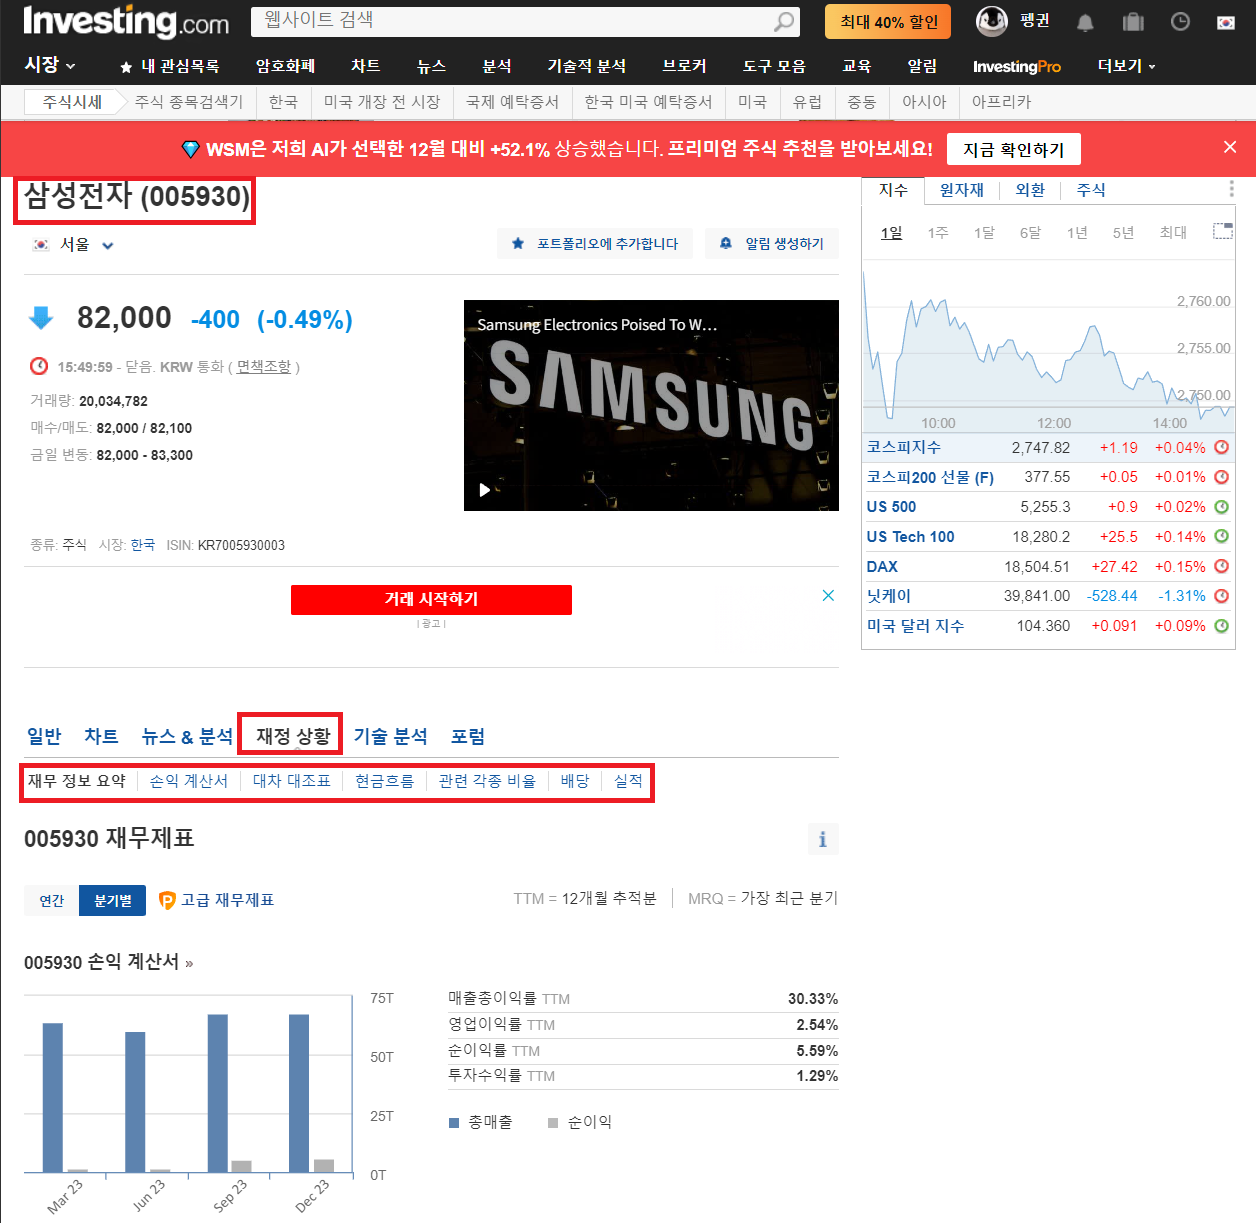The width and height of the screenshot is (1256, 1223).
Task: Open the 고급 재무제표 link
Action: tap(227, 900)
